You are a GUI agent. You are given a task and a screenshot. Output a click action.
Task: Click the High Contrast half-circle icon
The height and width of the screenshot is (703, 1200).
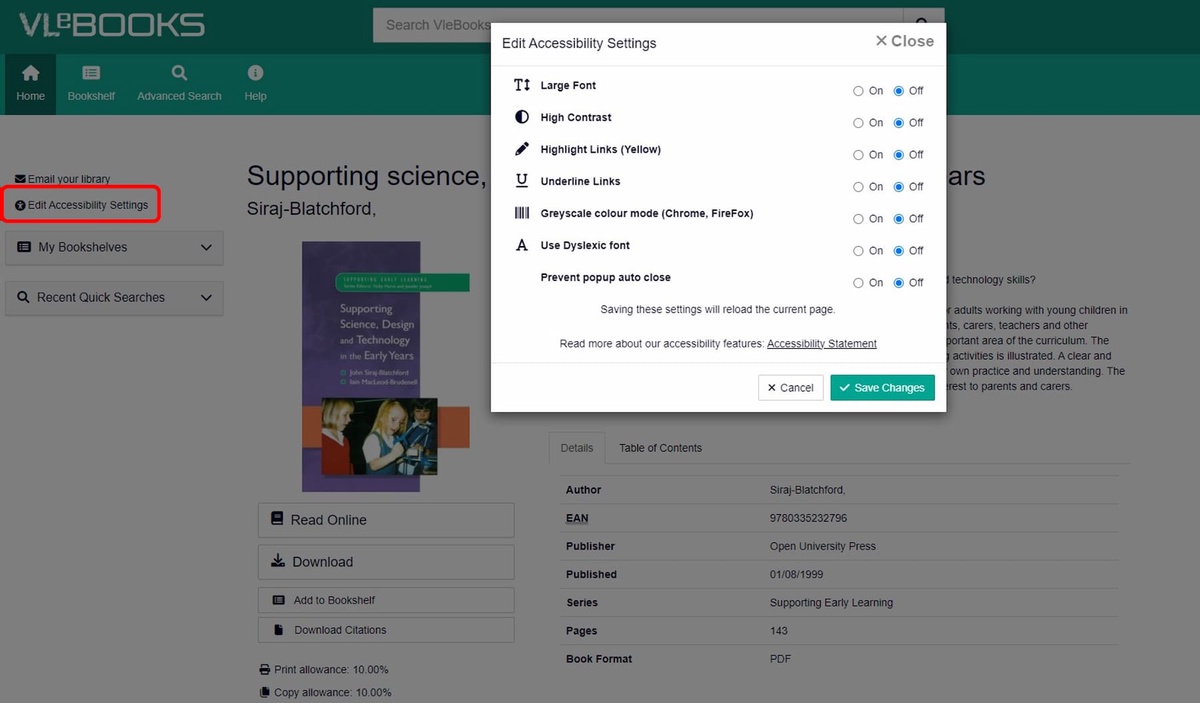(522, 117)
